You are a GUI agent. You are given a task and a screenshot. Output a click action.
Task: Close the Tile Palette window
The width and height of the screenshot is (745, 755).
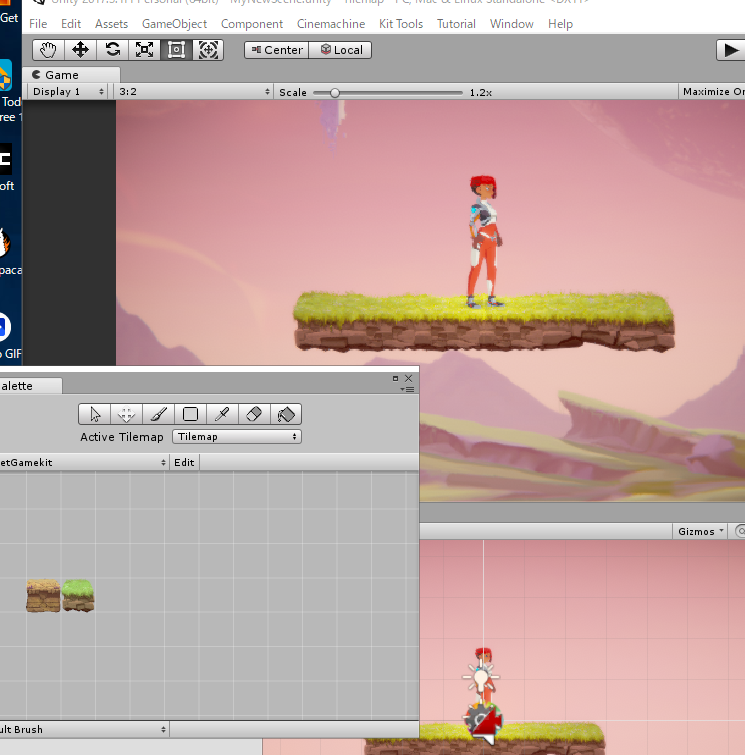pyautogui.click(x=408, y=378)
